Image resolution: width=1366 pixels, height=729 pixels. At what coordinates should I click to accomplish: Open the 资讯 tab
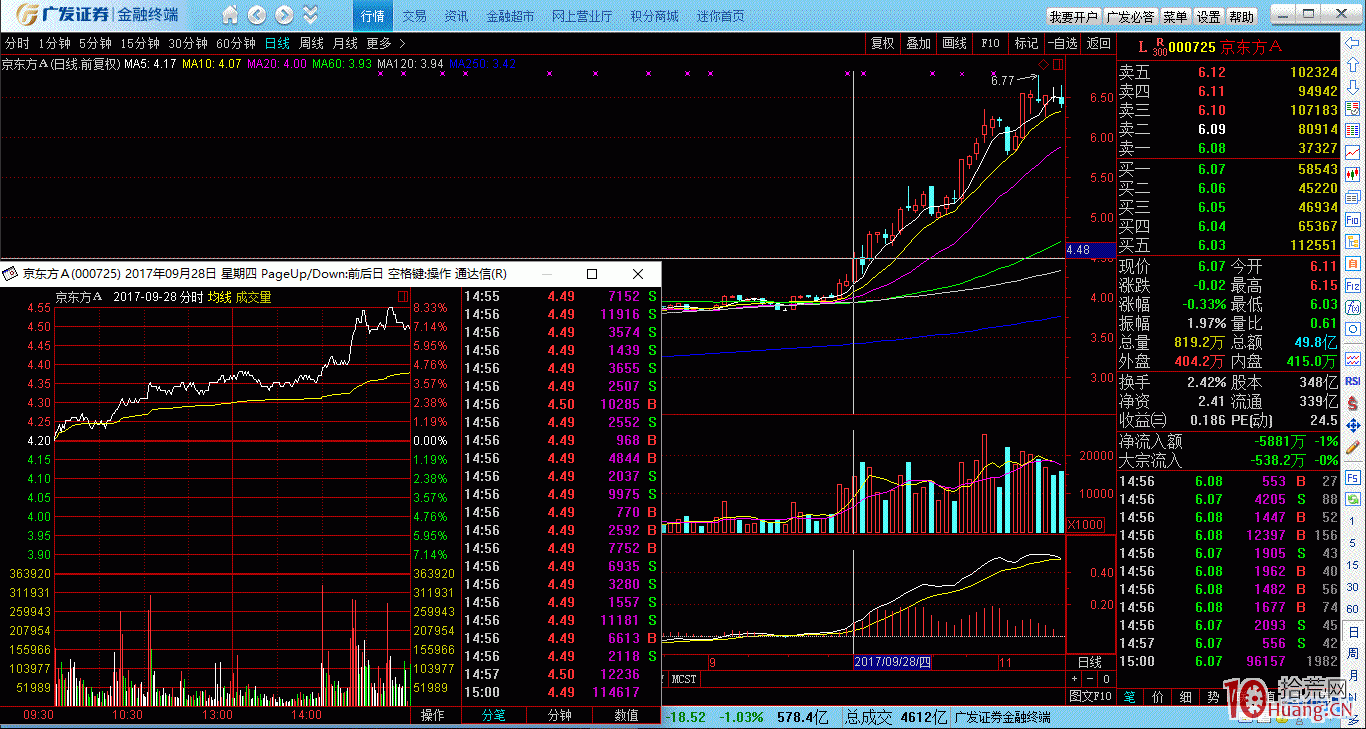click(x=456, y=17)
